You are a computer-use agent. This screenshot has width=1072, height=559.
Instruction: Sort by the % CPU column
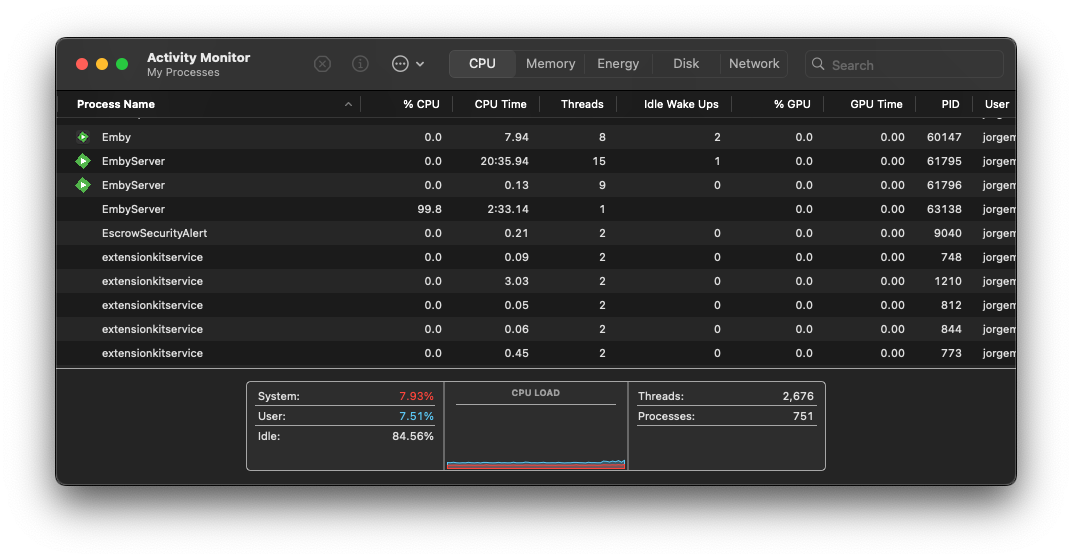[x=421, y=104]
